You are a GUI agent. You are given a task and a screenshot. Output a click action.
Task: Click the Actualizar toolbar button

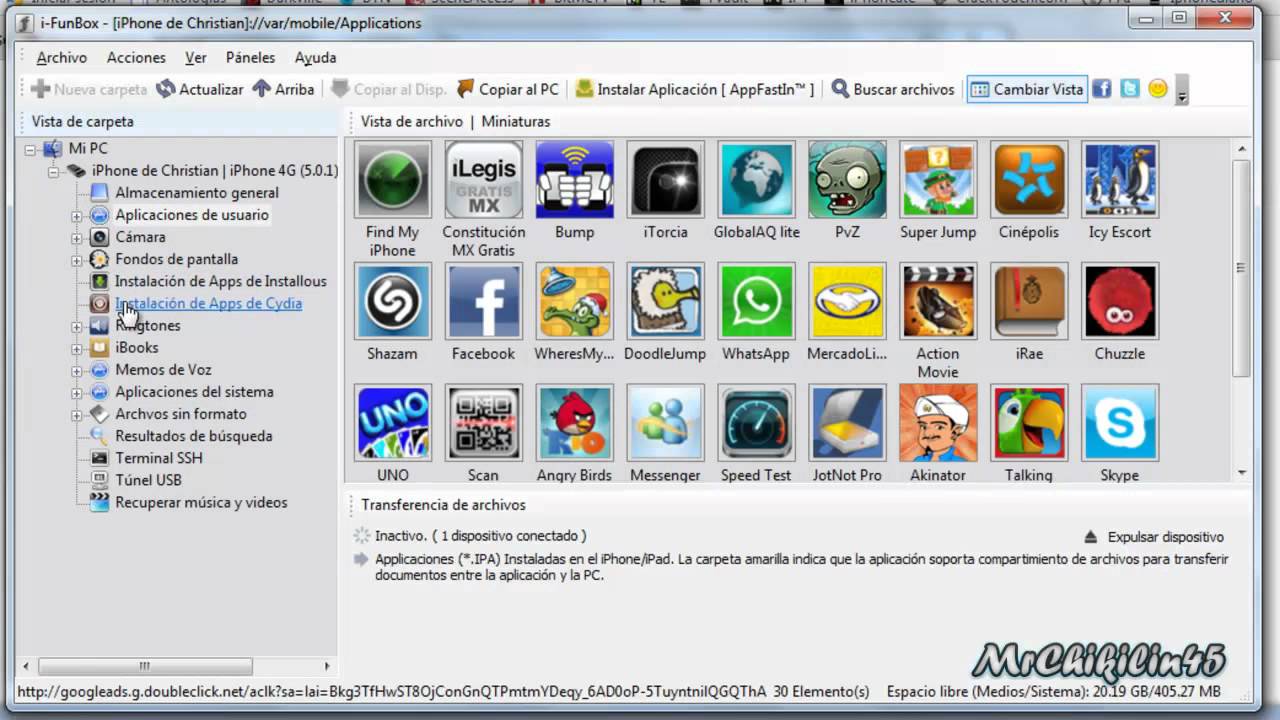(x=200, y=89)
